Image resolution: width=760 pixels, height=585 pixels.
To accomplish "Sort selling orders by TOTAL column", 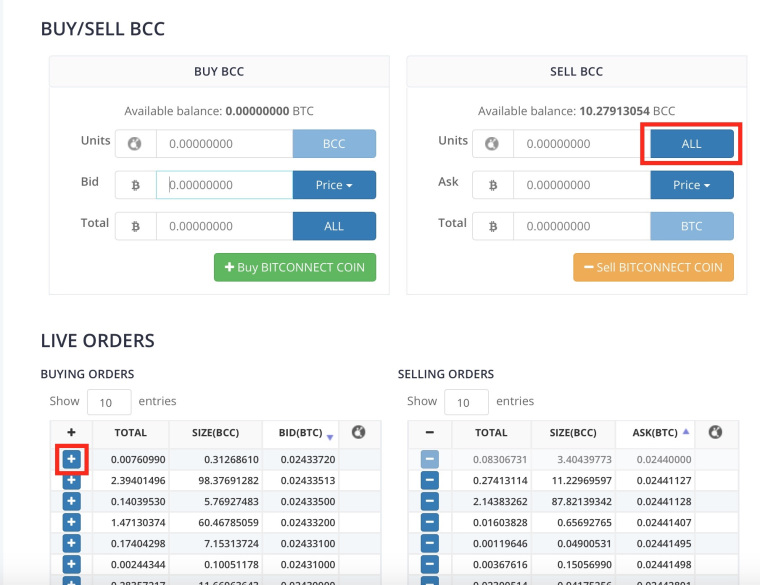I will click(491, 433).
